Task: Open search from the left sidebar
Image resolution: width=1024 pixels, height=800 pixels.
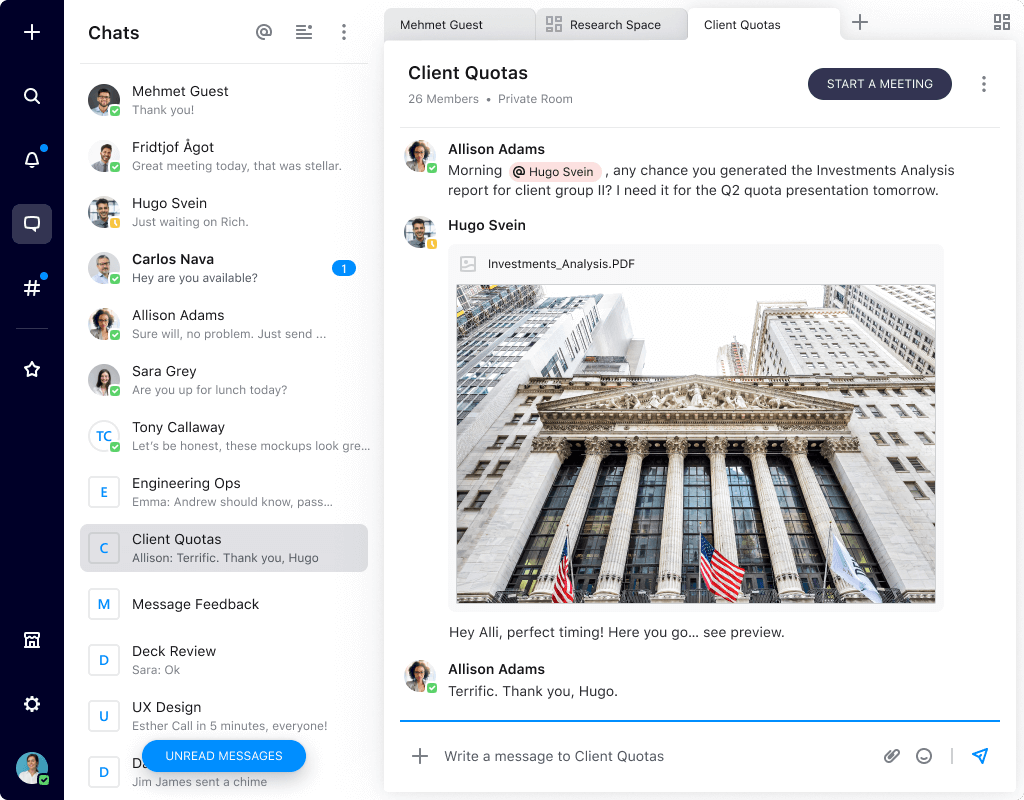Action: click(x=32, y=96)
